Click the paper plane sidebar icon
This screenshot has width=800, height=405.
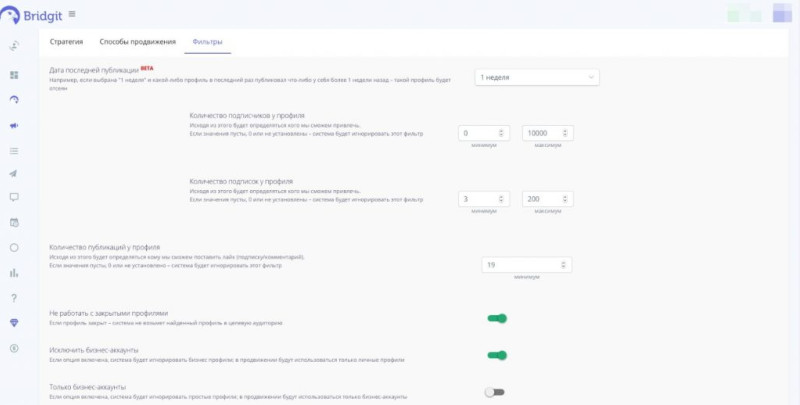[x=14, y=174]
